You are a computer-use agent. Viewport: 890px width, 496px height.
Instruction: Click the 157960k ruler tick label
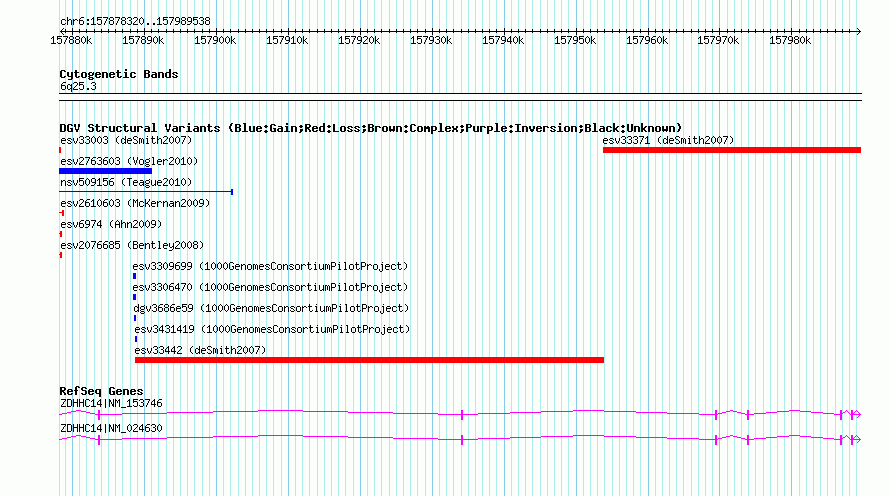(x=647, y=40)
